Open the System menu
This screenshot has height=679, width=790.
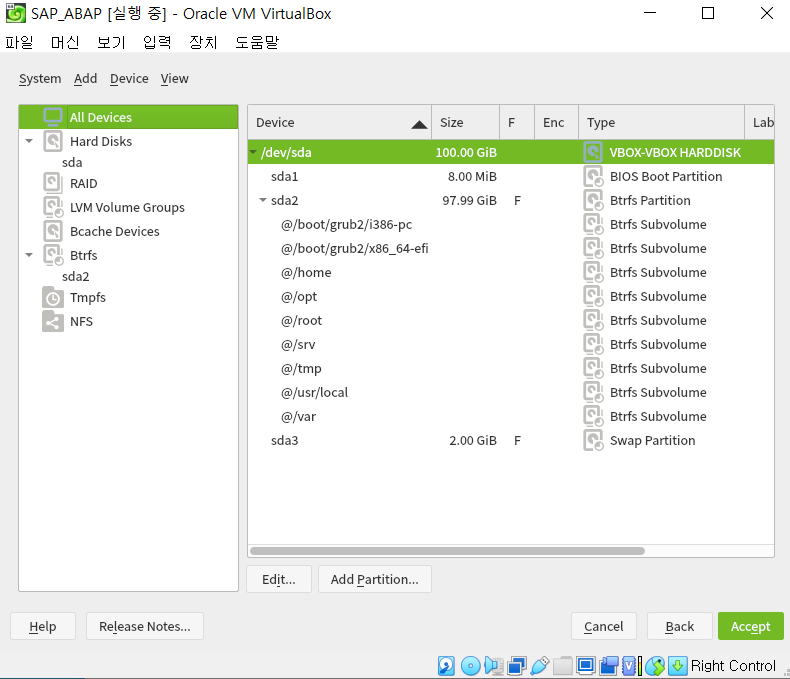[x=40, y=79]
